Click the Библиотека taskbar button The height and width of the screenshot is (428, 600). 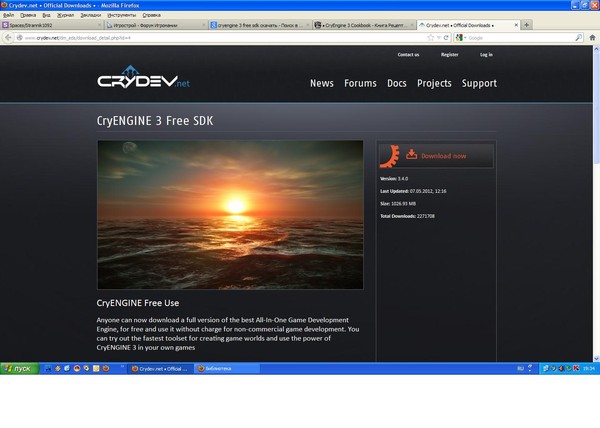point(227,369)
